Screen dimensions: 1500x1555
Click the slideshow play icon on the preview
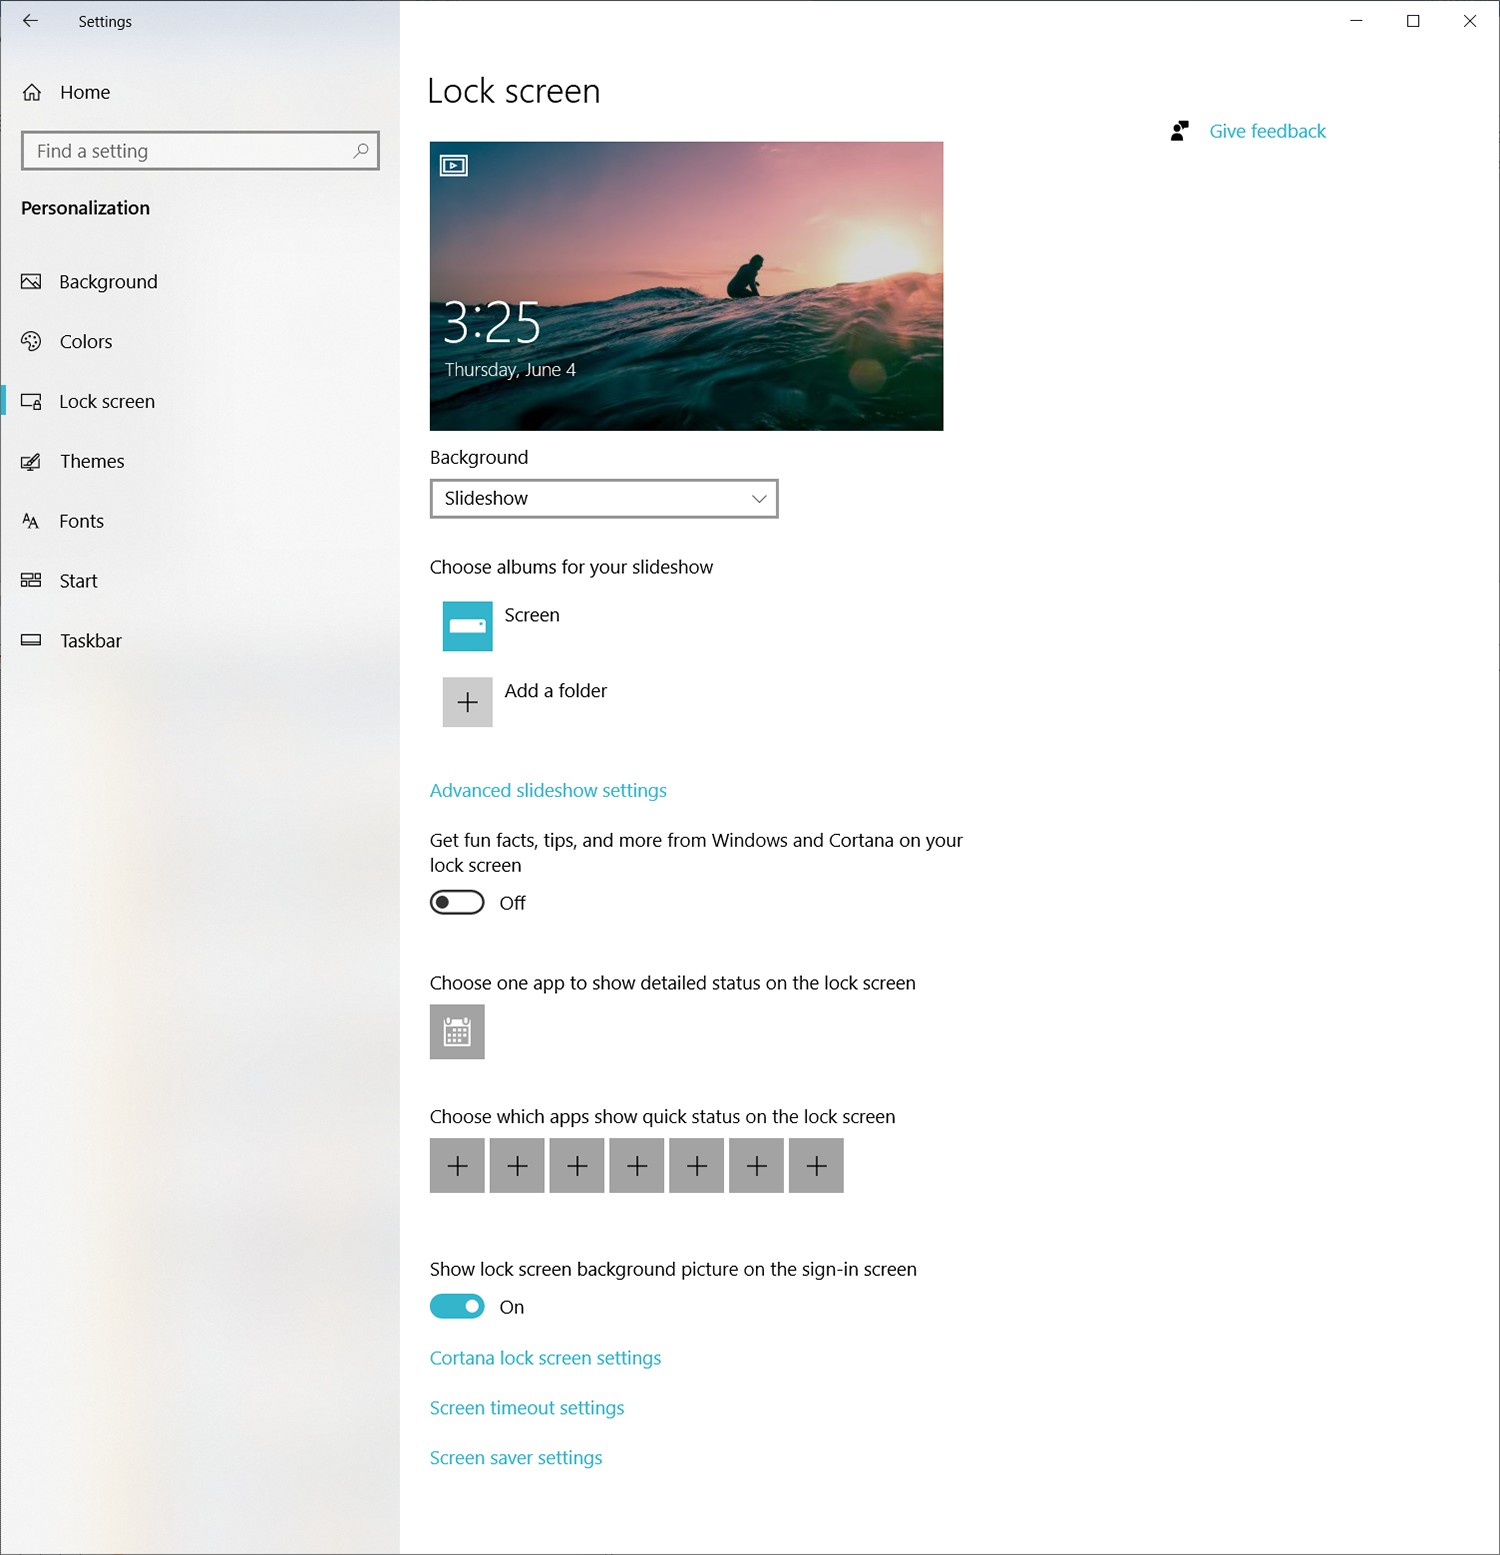(x=454, y=166)
